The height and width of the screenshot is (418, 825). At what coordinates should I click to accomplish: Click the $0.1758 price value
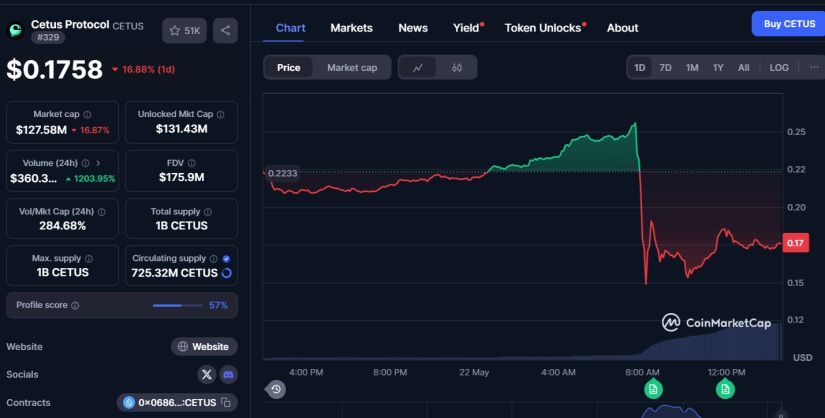pyautogui.click(x=55, y=69)
